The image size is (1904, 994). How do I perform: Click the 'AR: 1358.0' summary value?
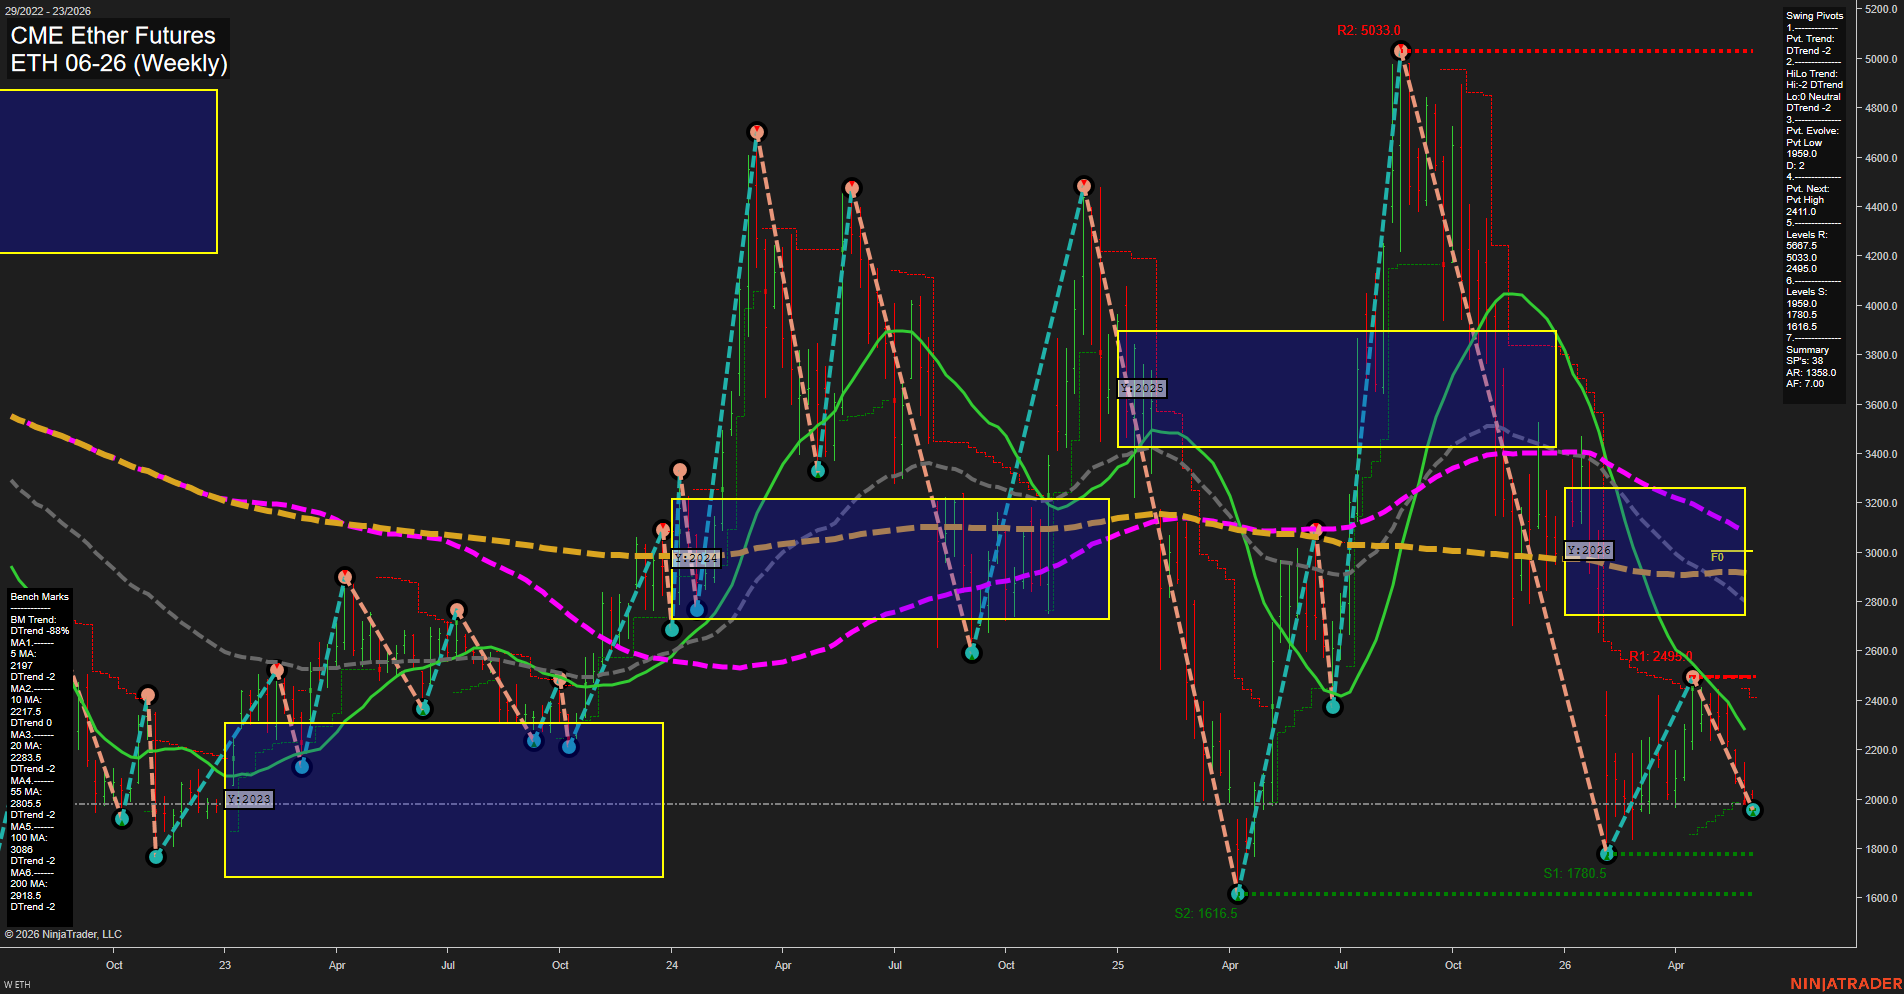(x=1811, y=373)
